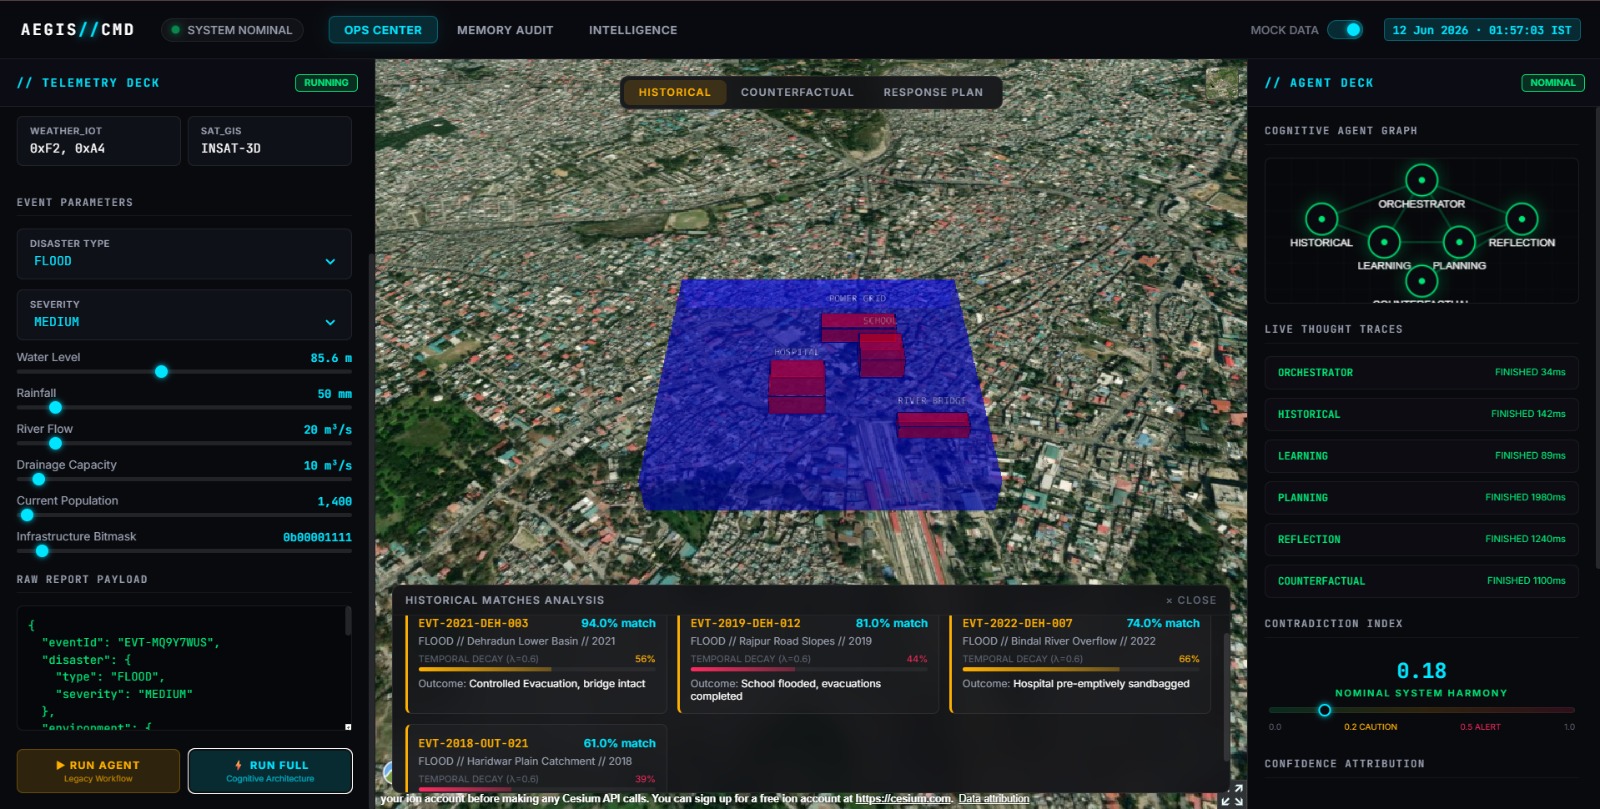
Task: Open the Data attribution link
Action: 993,799
